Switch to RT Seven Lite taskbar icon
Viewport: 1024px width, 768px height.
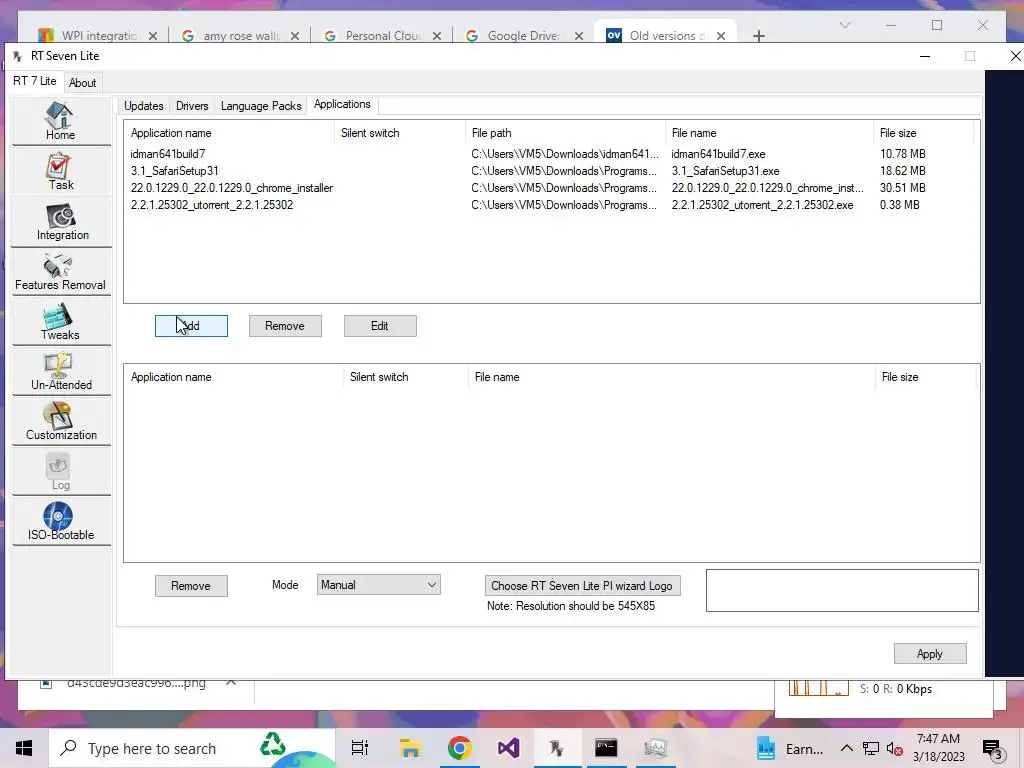(557, 748)
